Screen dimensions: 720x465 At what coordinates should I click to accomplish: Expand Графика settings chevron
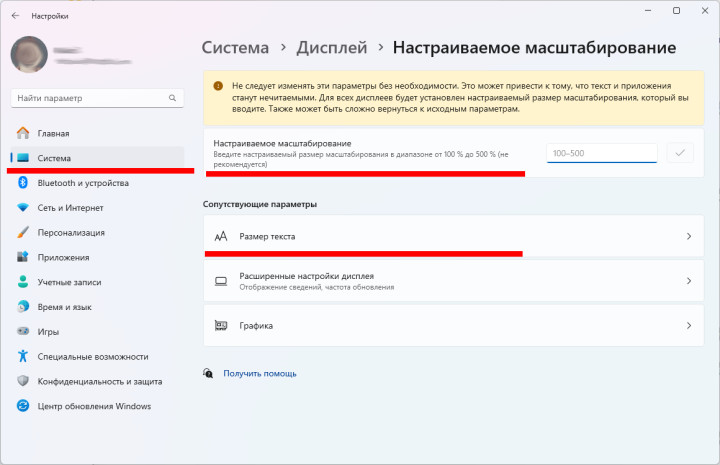click(x=688, y=326)
